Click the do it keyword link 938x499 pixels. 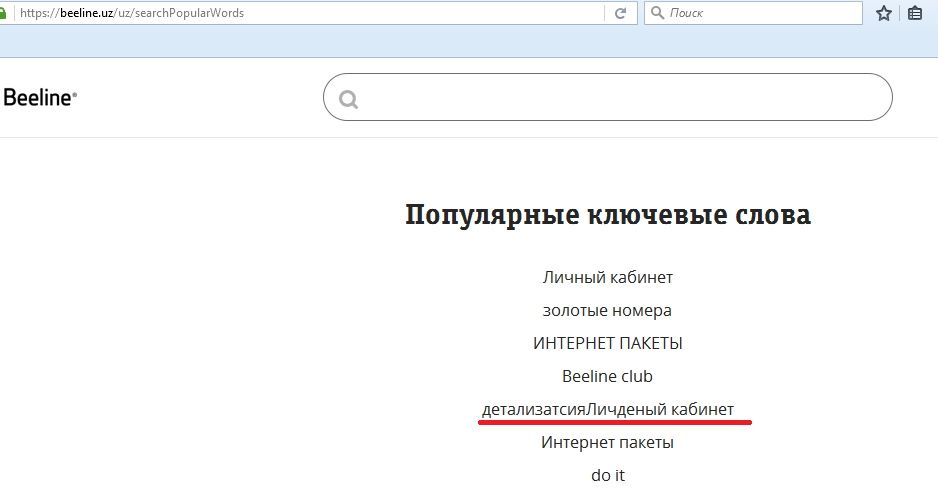click(x=607, y=475)
